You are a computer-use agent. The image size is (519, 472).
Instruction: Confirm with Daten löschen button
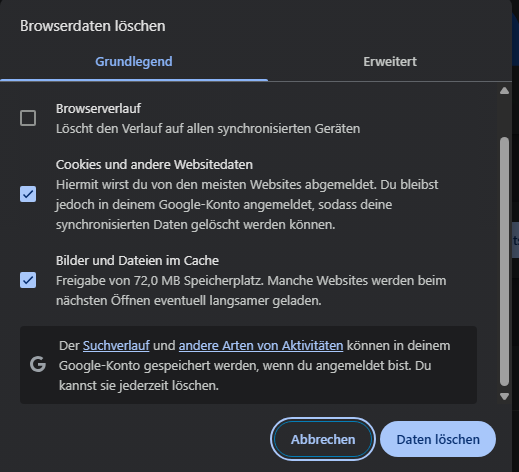point(438,439)
